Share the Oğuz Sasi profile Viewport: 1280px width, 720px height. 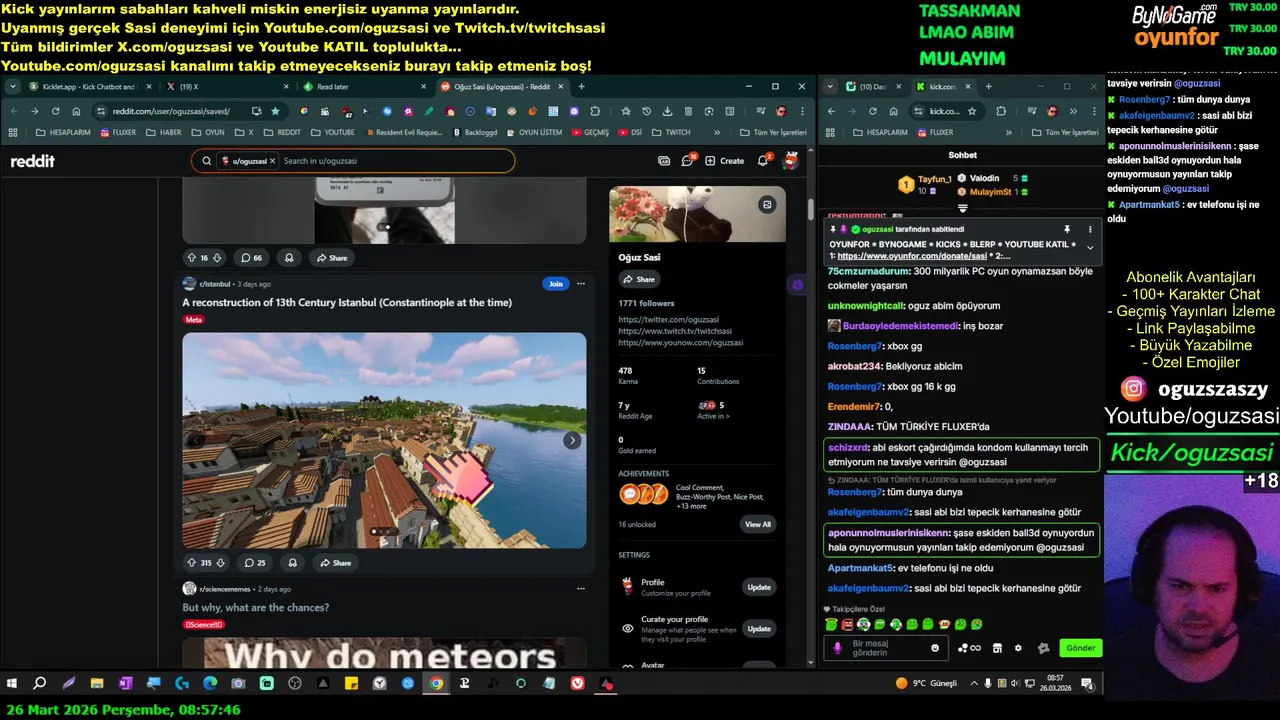coord(639,279)
